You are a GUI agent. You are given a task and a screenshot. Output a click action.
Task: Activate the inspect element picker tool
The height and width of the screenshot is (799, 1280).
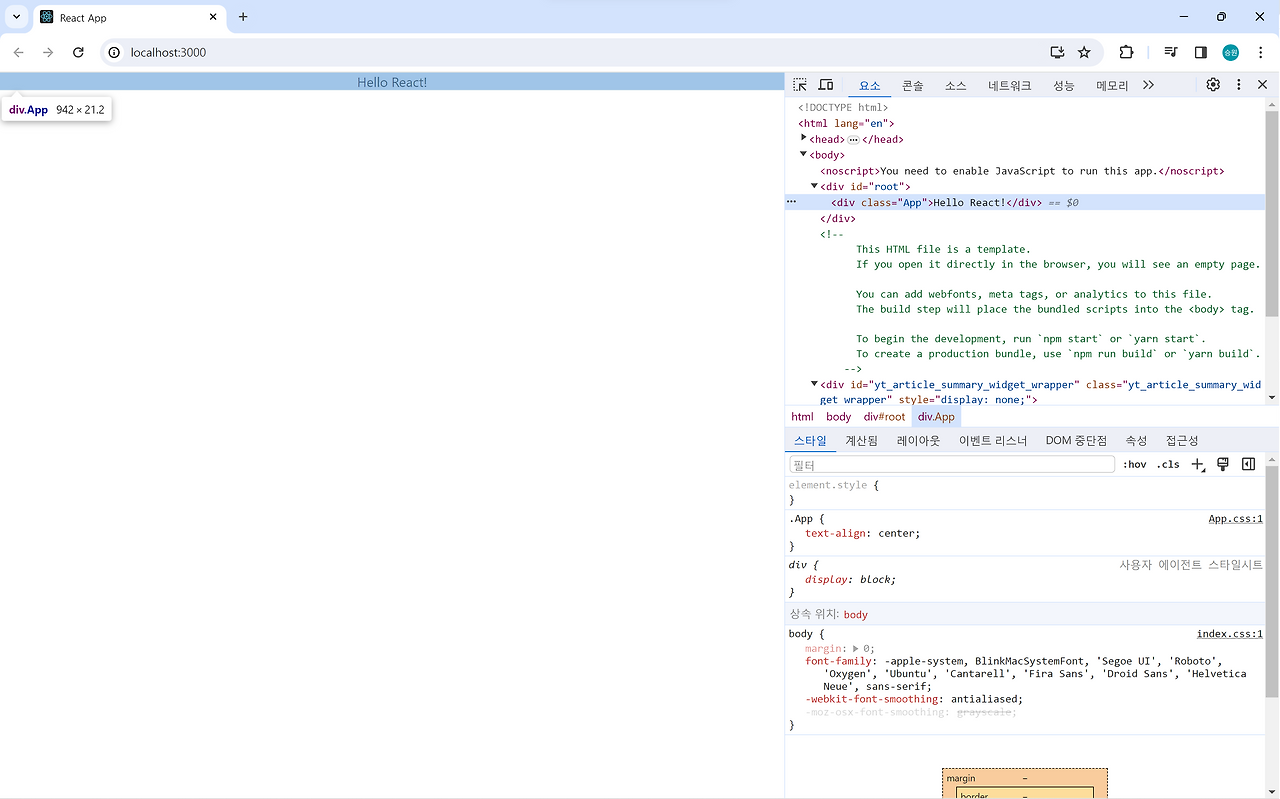click(x=800, y=85)
